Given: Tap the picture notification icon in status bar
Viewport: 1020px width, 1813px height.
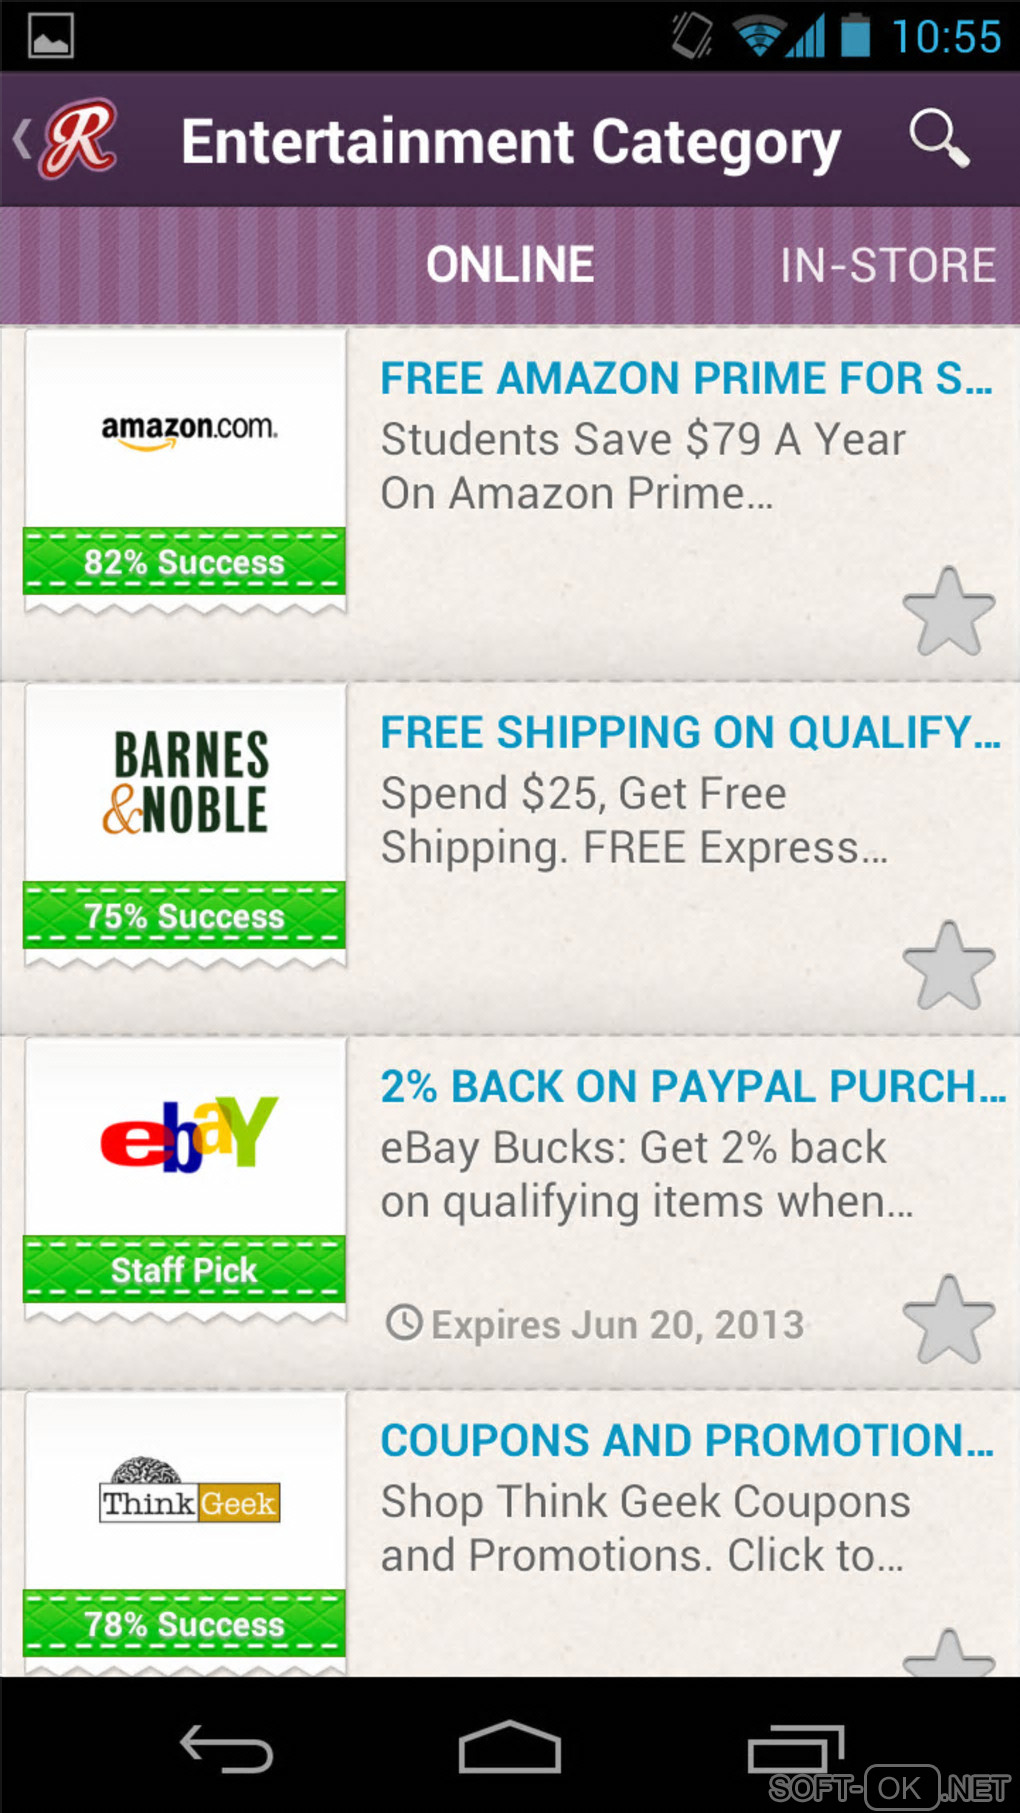Looking at the screenshot, I should pos(50,36).
